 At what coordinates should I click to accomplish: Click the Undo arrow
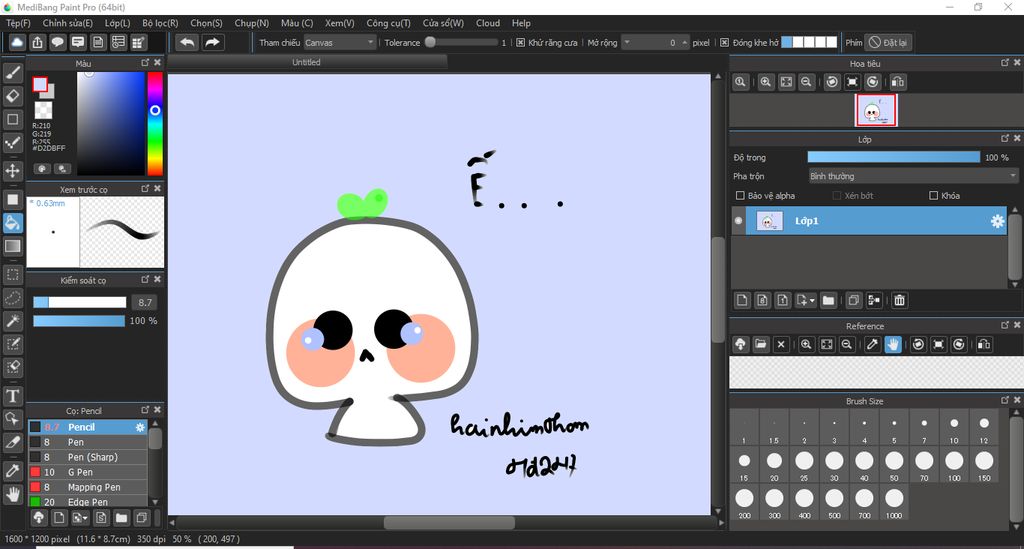(x=187, y=42)
